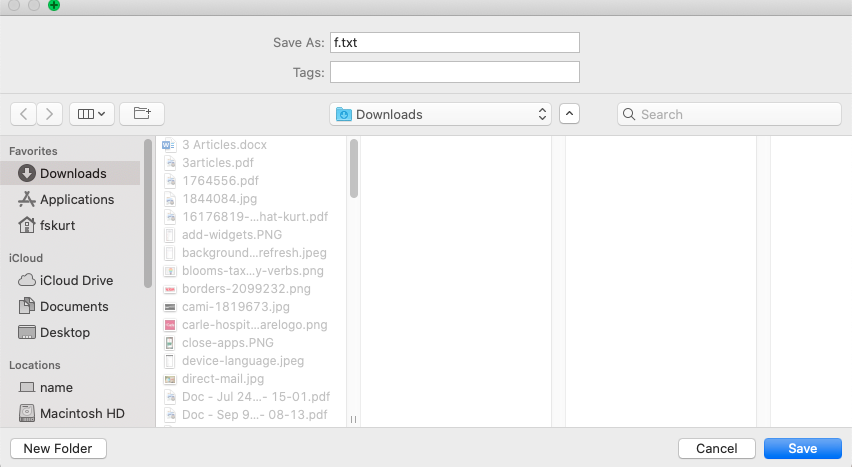Click the blooms-tax...y-verbs.png thumbnail icon

[x=170, y=271]
